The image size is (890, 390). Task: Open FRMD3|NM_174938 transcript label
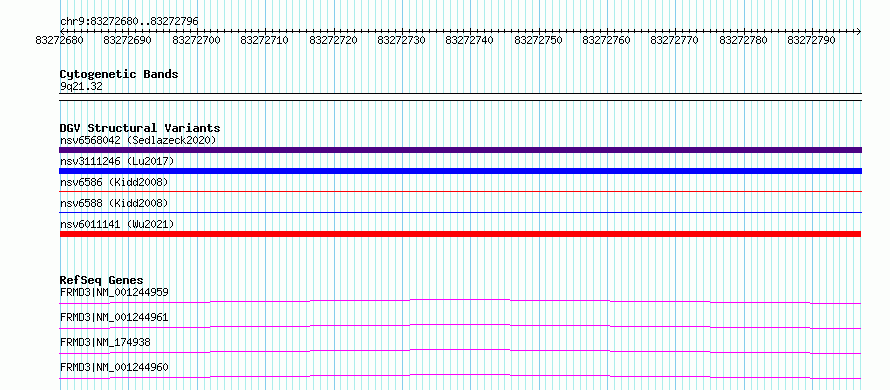coord(106,342)
